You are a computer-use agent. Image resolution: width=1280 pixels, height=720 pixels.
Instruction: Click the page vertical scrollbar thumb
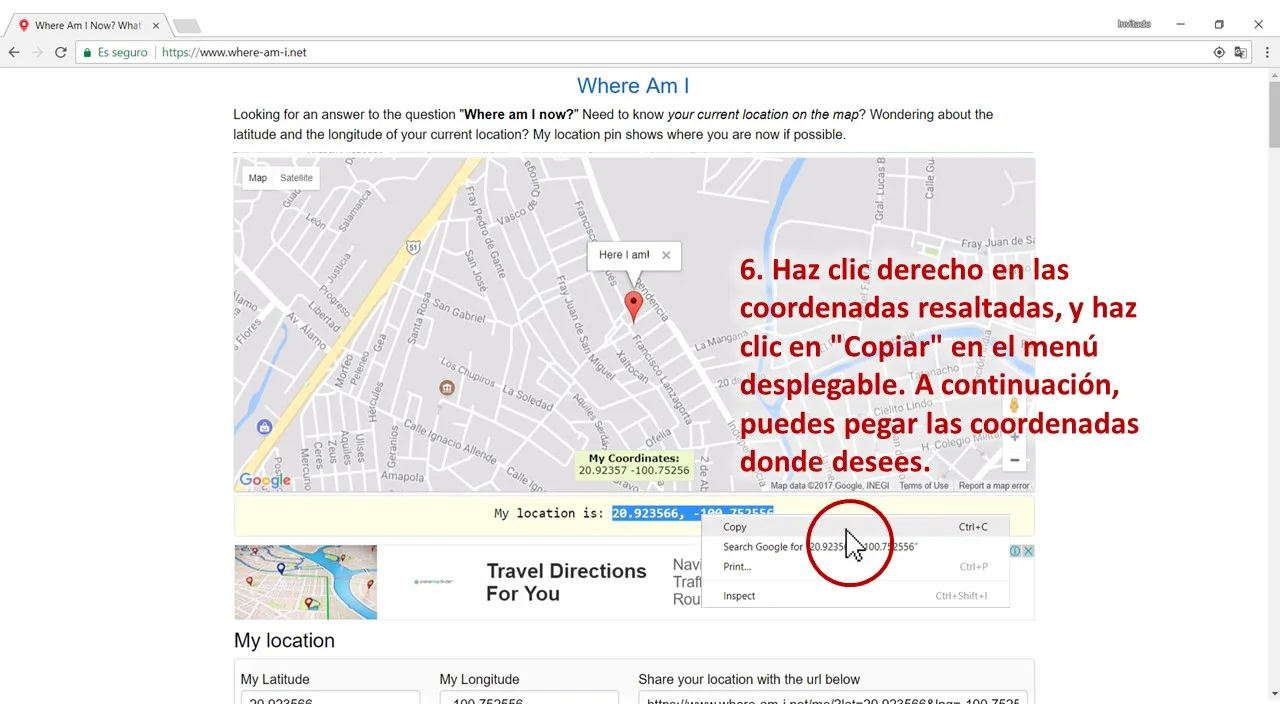[1273, 115]
